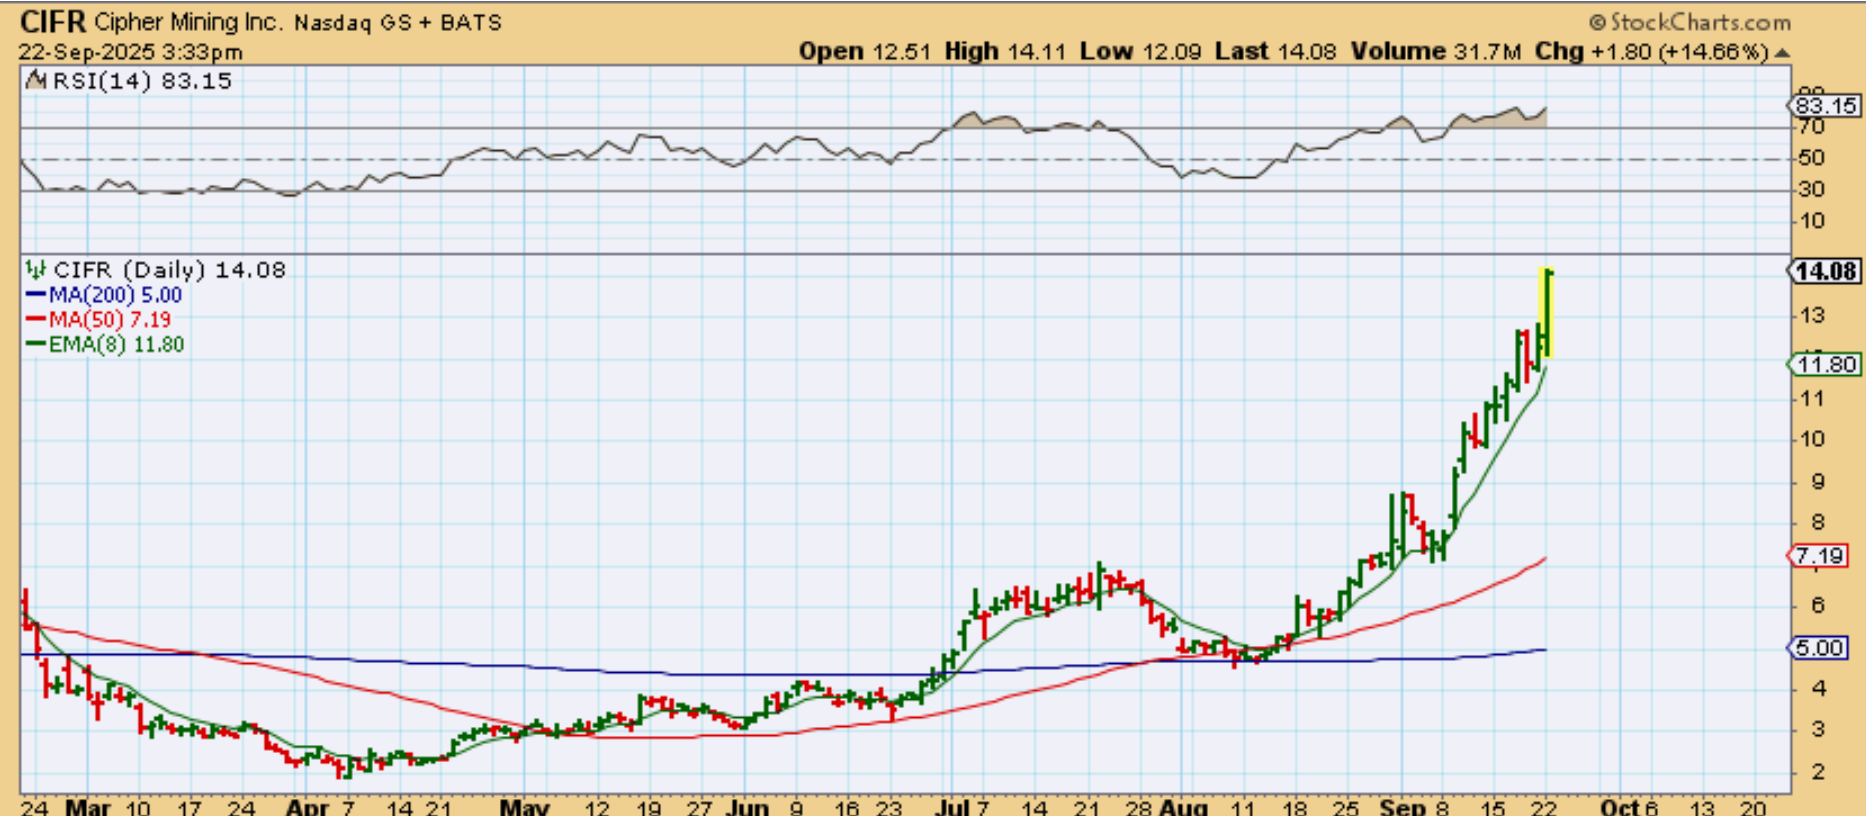
Task: Click the Volume 31.7M value in header
Action: 1438,52
